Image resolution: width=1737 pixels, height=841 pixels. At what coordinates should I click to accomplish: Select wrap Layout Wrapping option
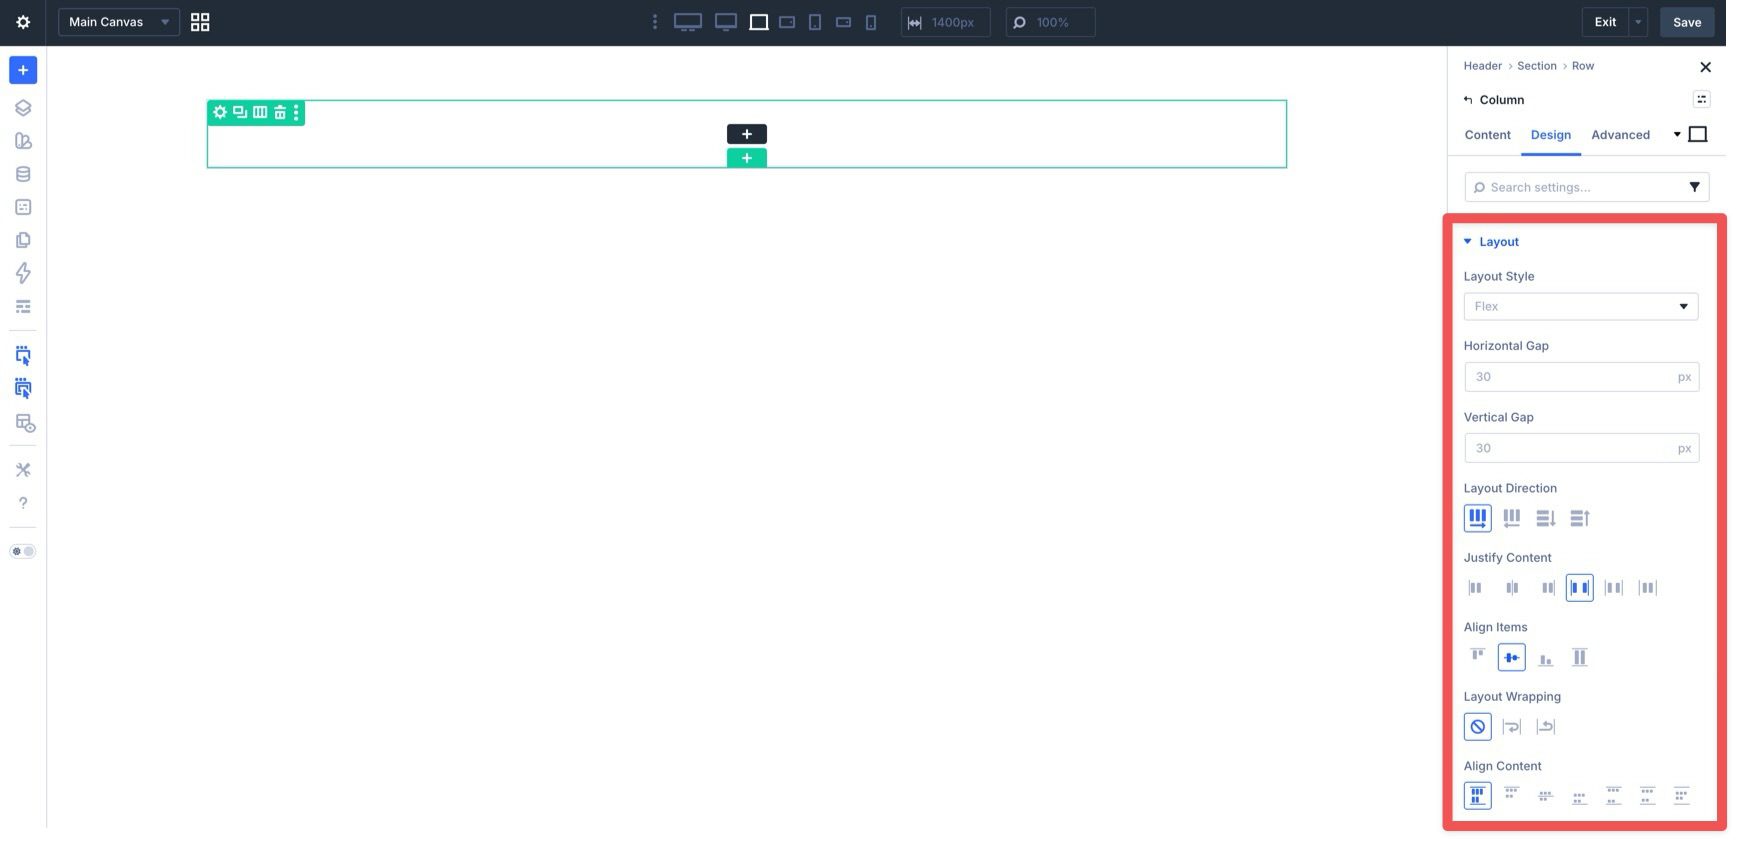tap(1512, 727)
